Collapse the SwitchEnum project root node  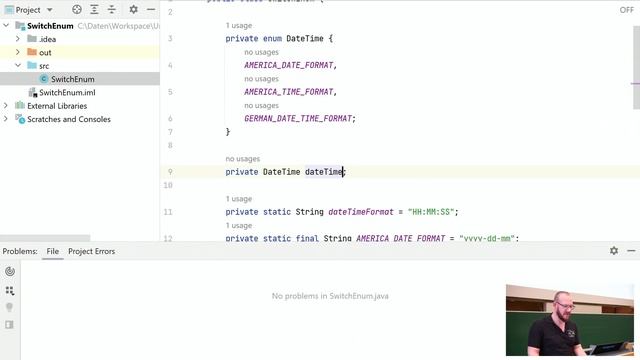(6, 26)
